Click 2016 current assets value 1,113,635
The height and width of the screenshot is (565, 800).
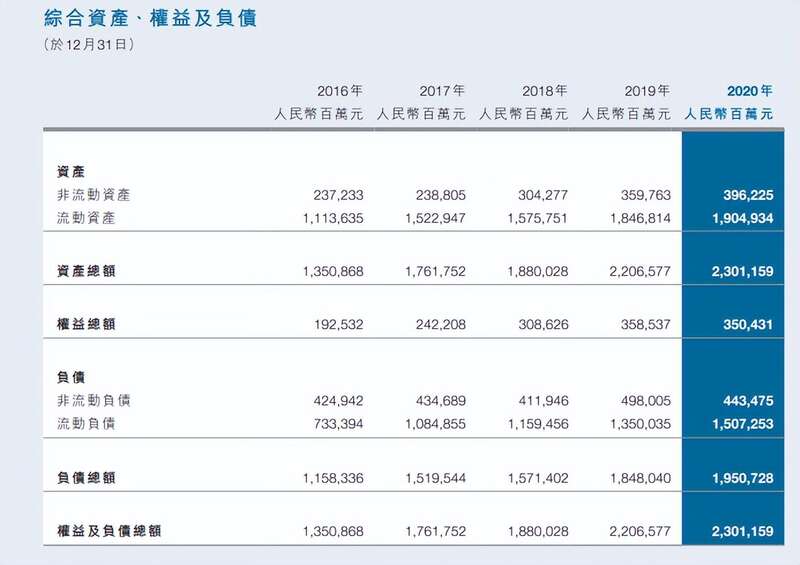(x=333, y=218)
